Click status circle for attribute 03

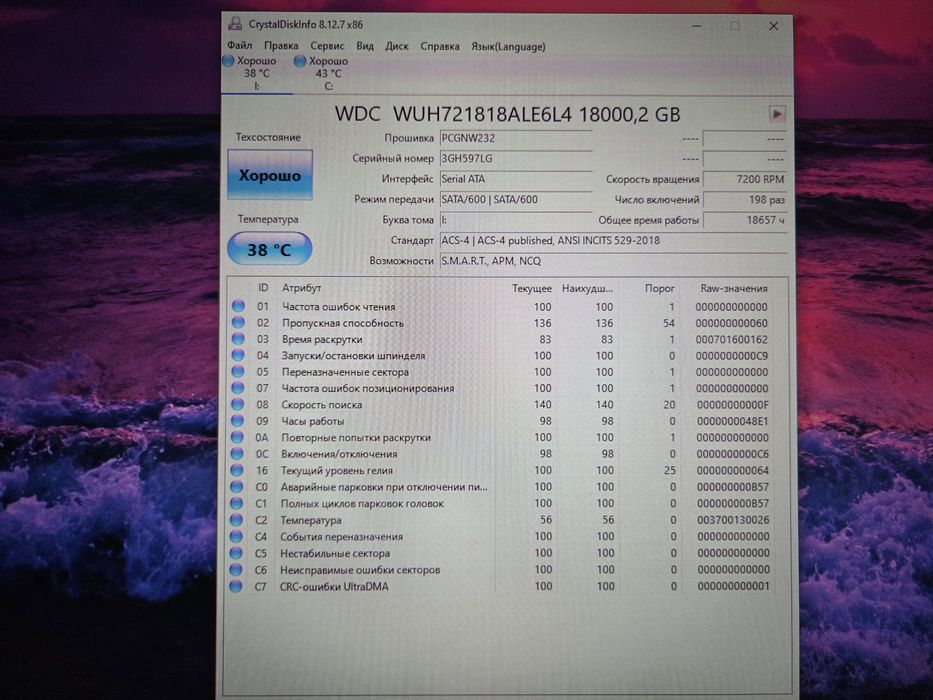pyautogui.click(x=239, y=339)
